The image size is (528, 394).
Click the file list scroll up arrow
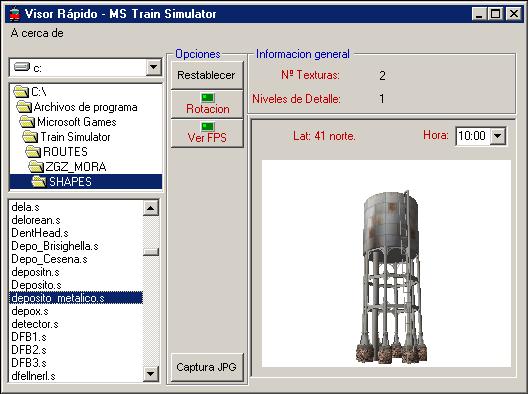[151, 208]
